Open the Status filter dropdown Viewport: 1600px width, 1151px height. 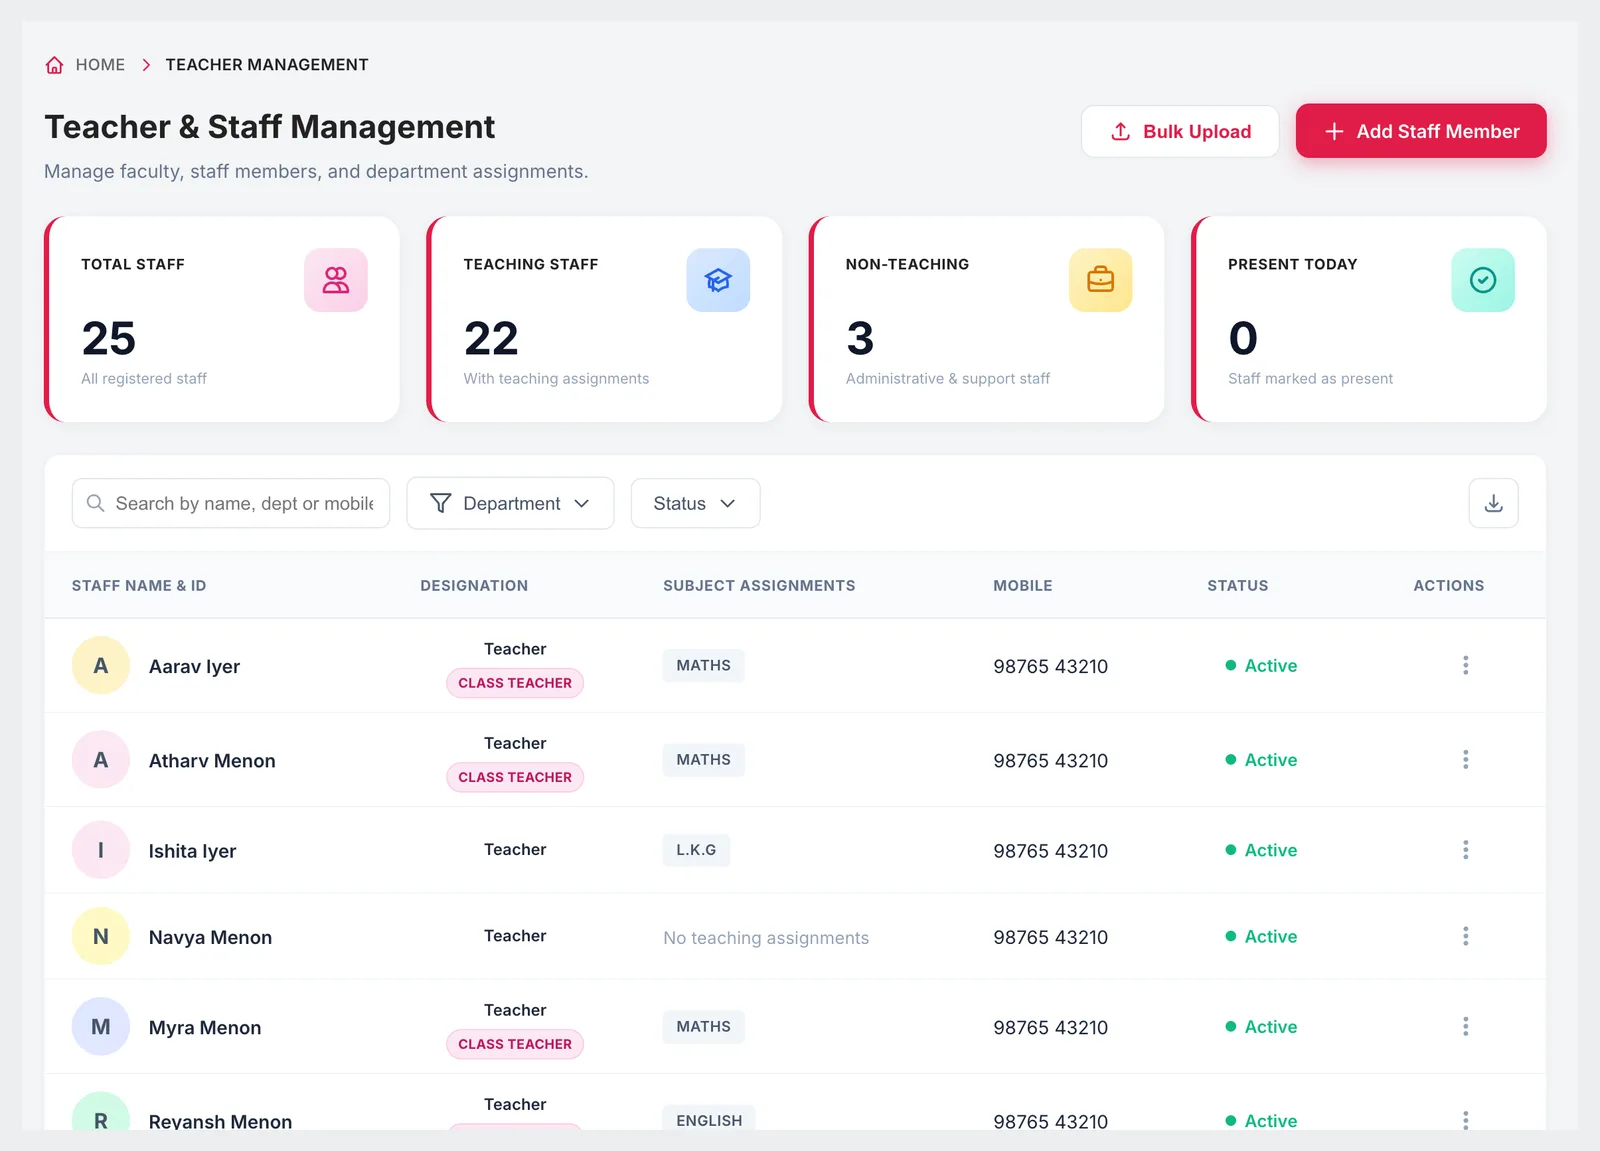click(695, 503)
